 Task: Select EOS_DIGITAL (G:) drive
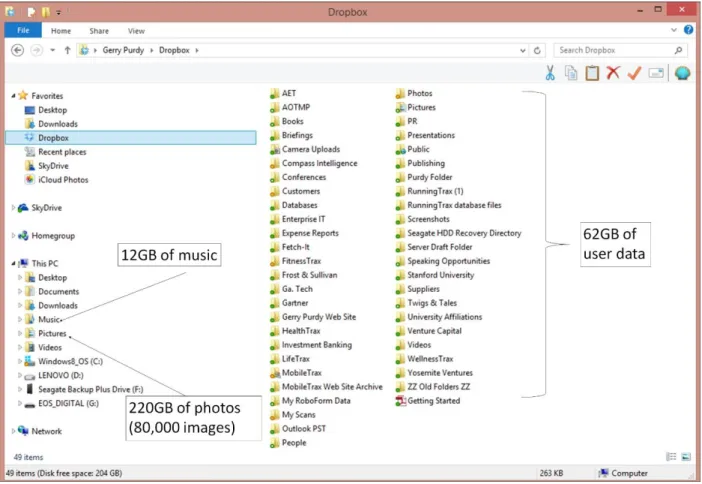pos(62,403)
